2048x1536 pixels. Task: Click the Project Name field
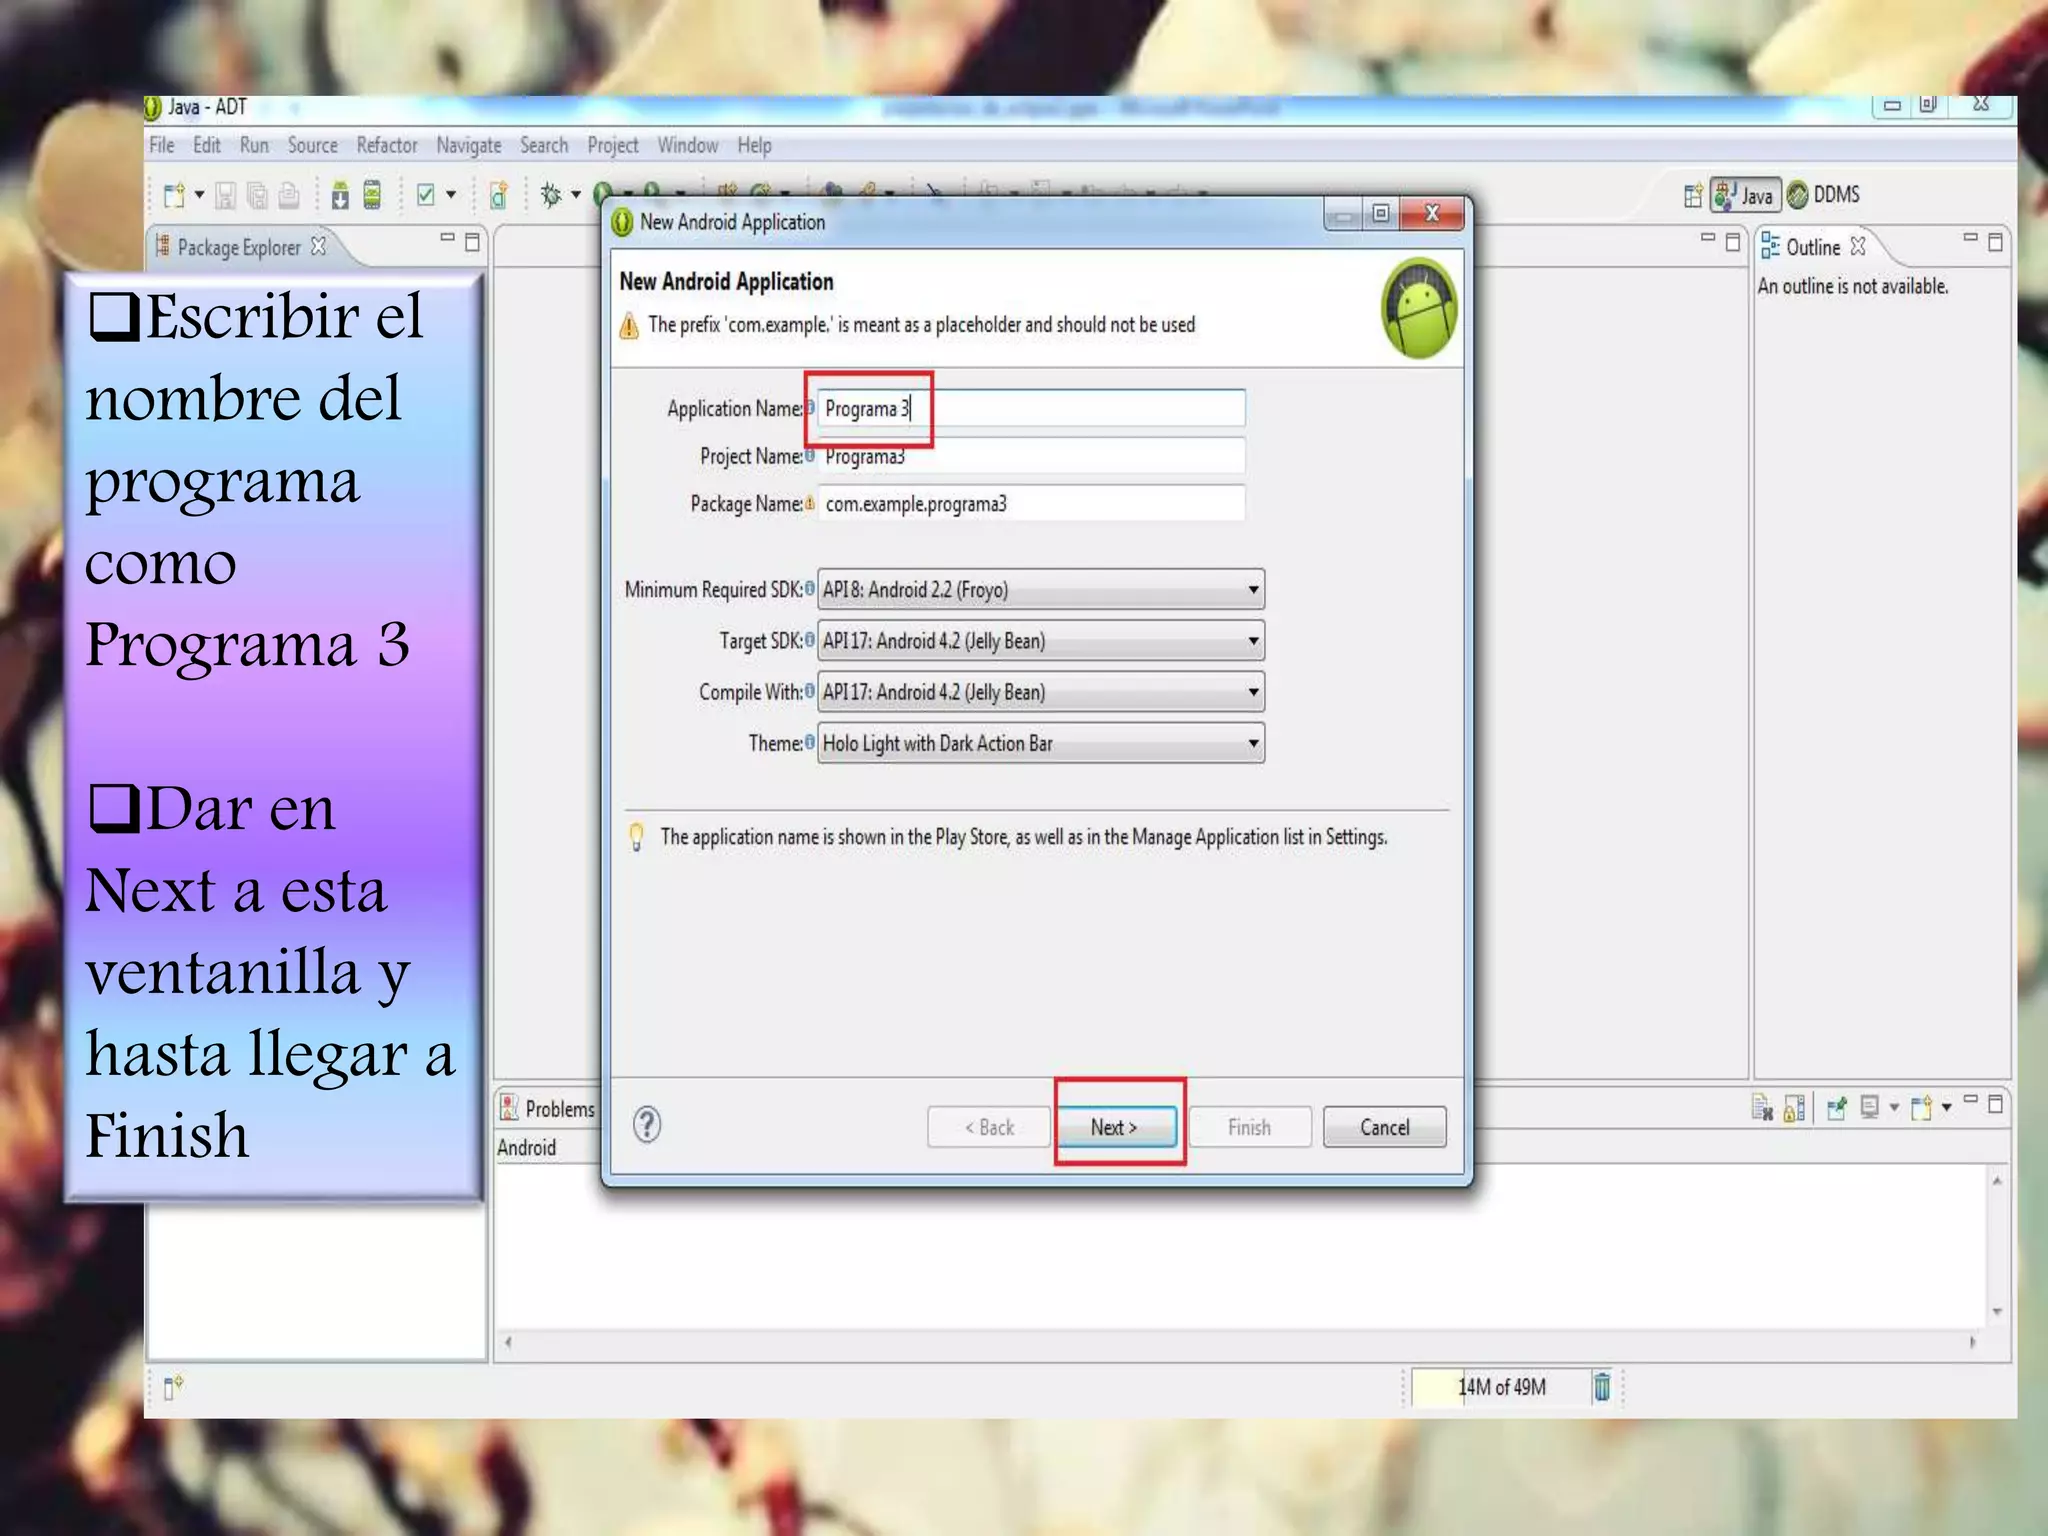coord(1031,456)
